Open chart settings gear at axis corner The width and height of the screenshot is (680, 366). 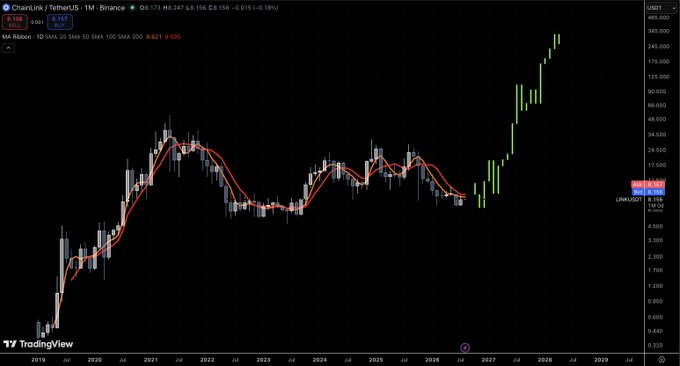(662, 359)
